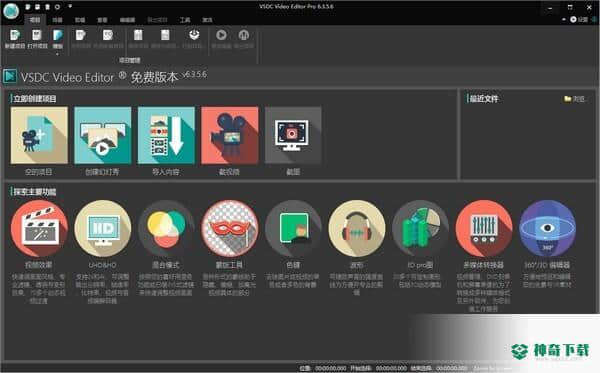
Task: Browse recent files via the folder 浏览 button
Action: coord(574,99)
